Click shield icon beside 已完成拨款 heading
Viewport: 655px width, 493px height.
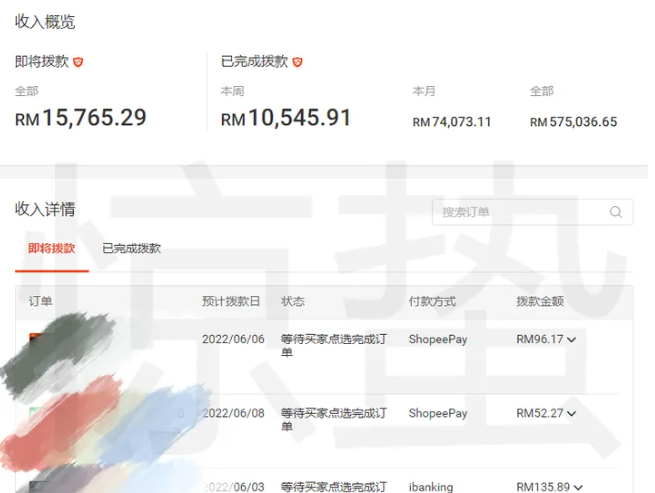297,62
